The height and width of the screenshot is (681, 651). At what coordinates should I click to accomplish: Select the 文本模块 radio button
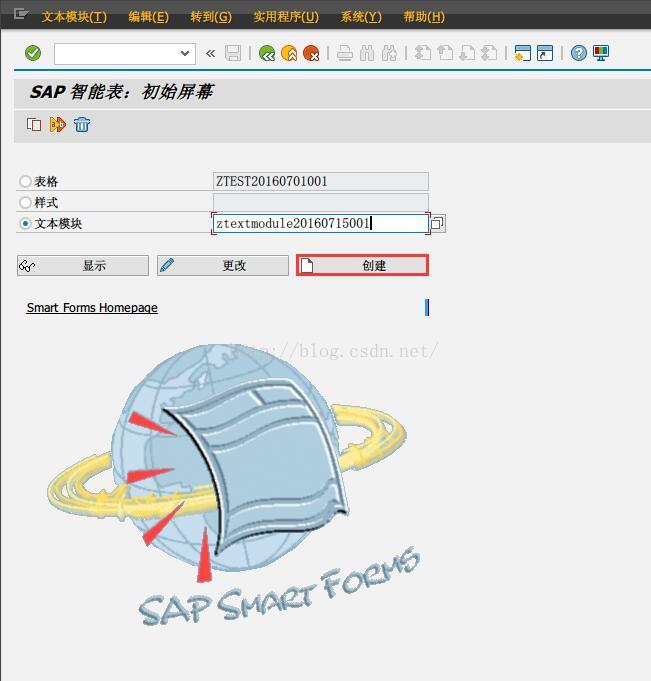pyautogui.click(x=25, y=224)
